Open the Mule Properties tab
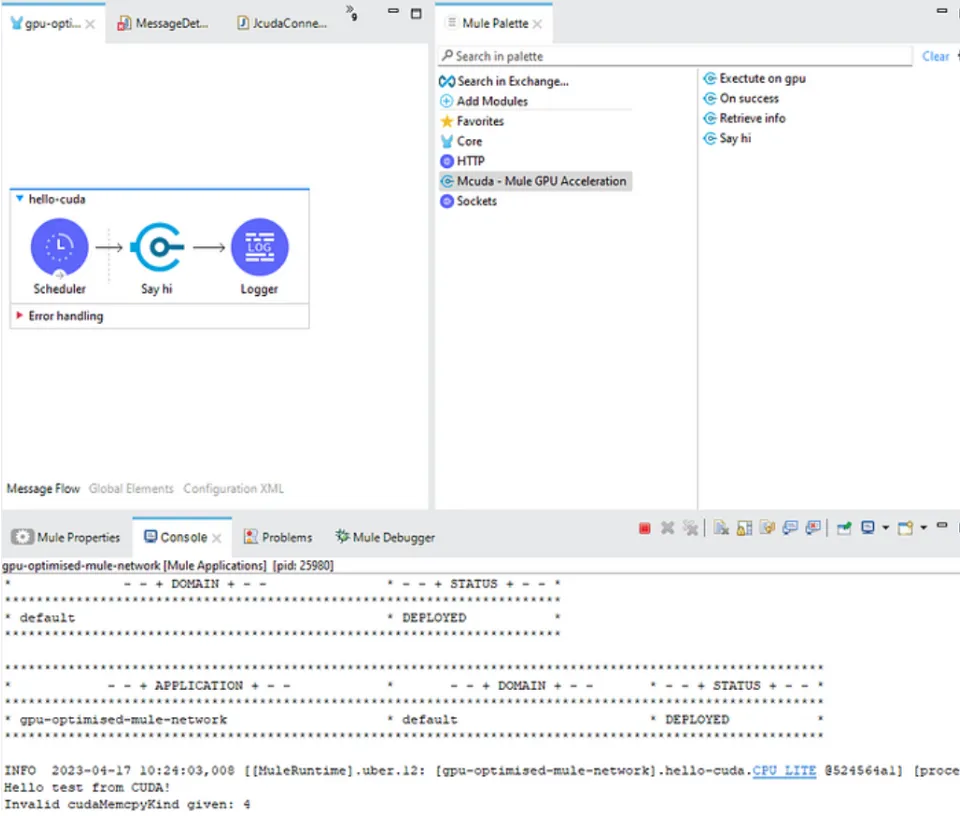Image resolution: width=960 pixels, height=816 pixels. click(66, 537)
